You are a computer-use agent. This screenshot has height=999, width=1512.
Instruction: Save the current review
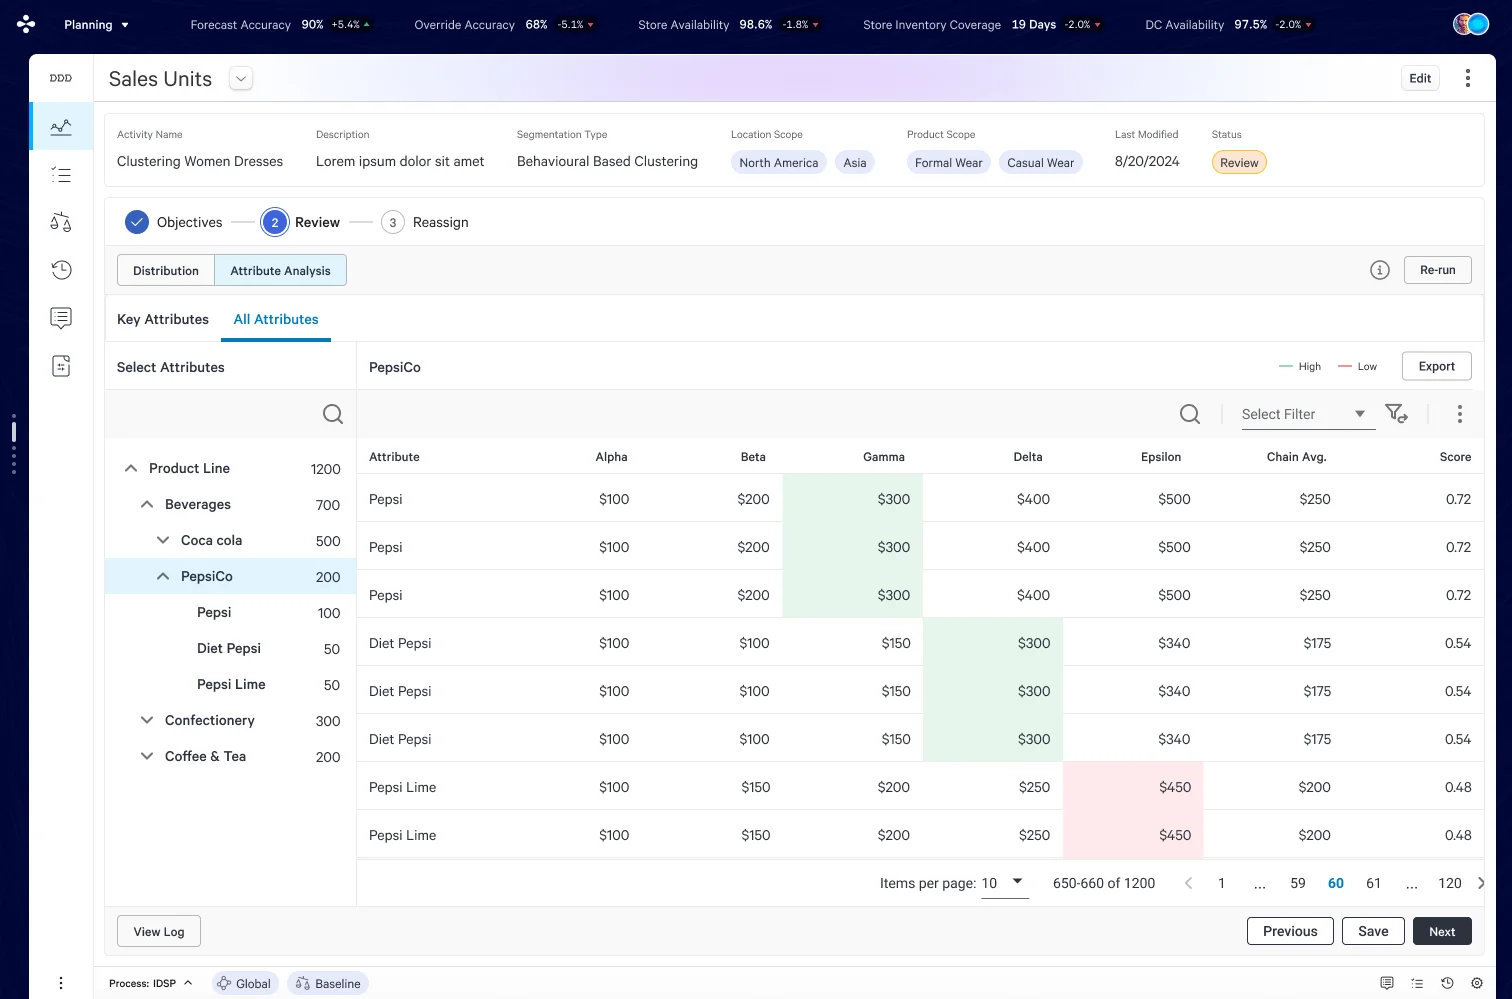tap(1373, 931)
